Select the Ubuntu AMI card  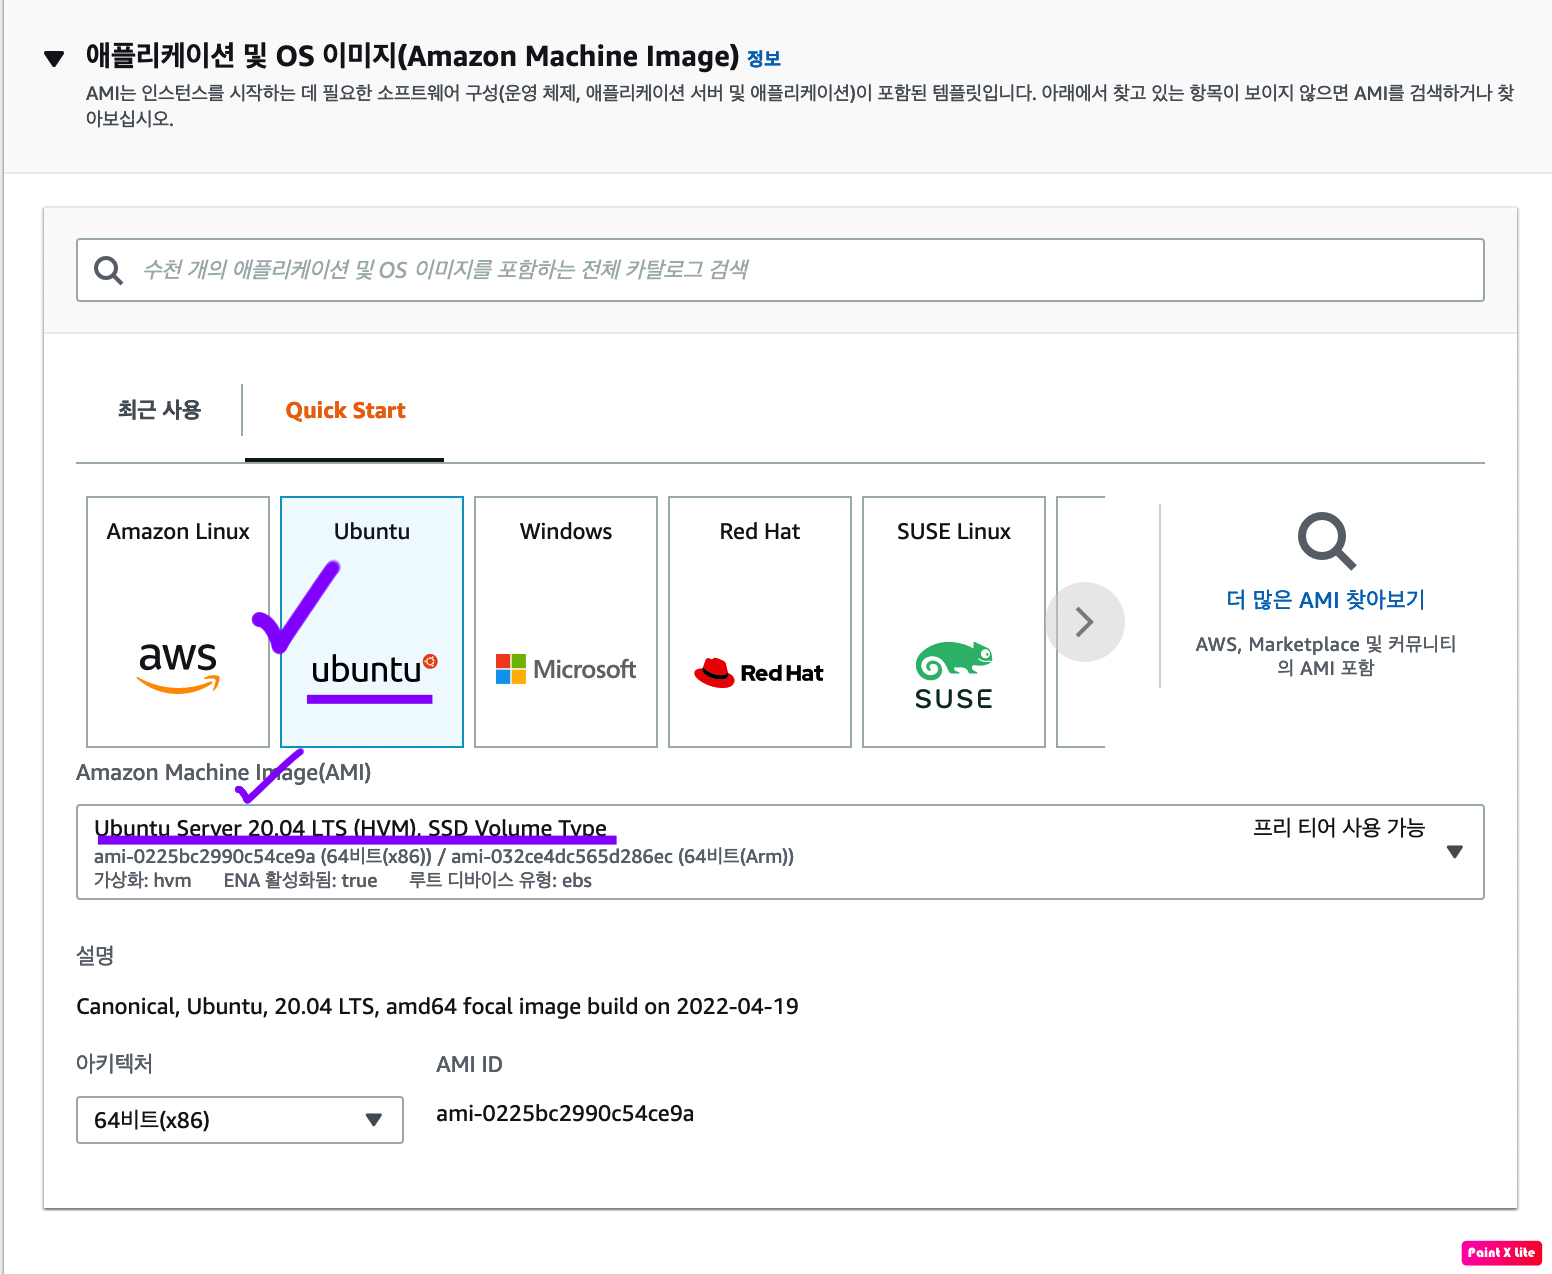[372, 622]
